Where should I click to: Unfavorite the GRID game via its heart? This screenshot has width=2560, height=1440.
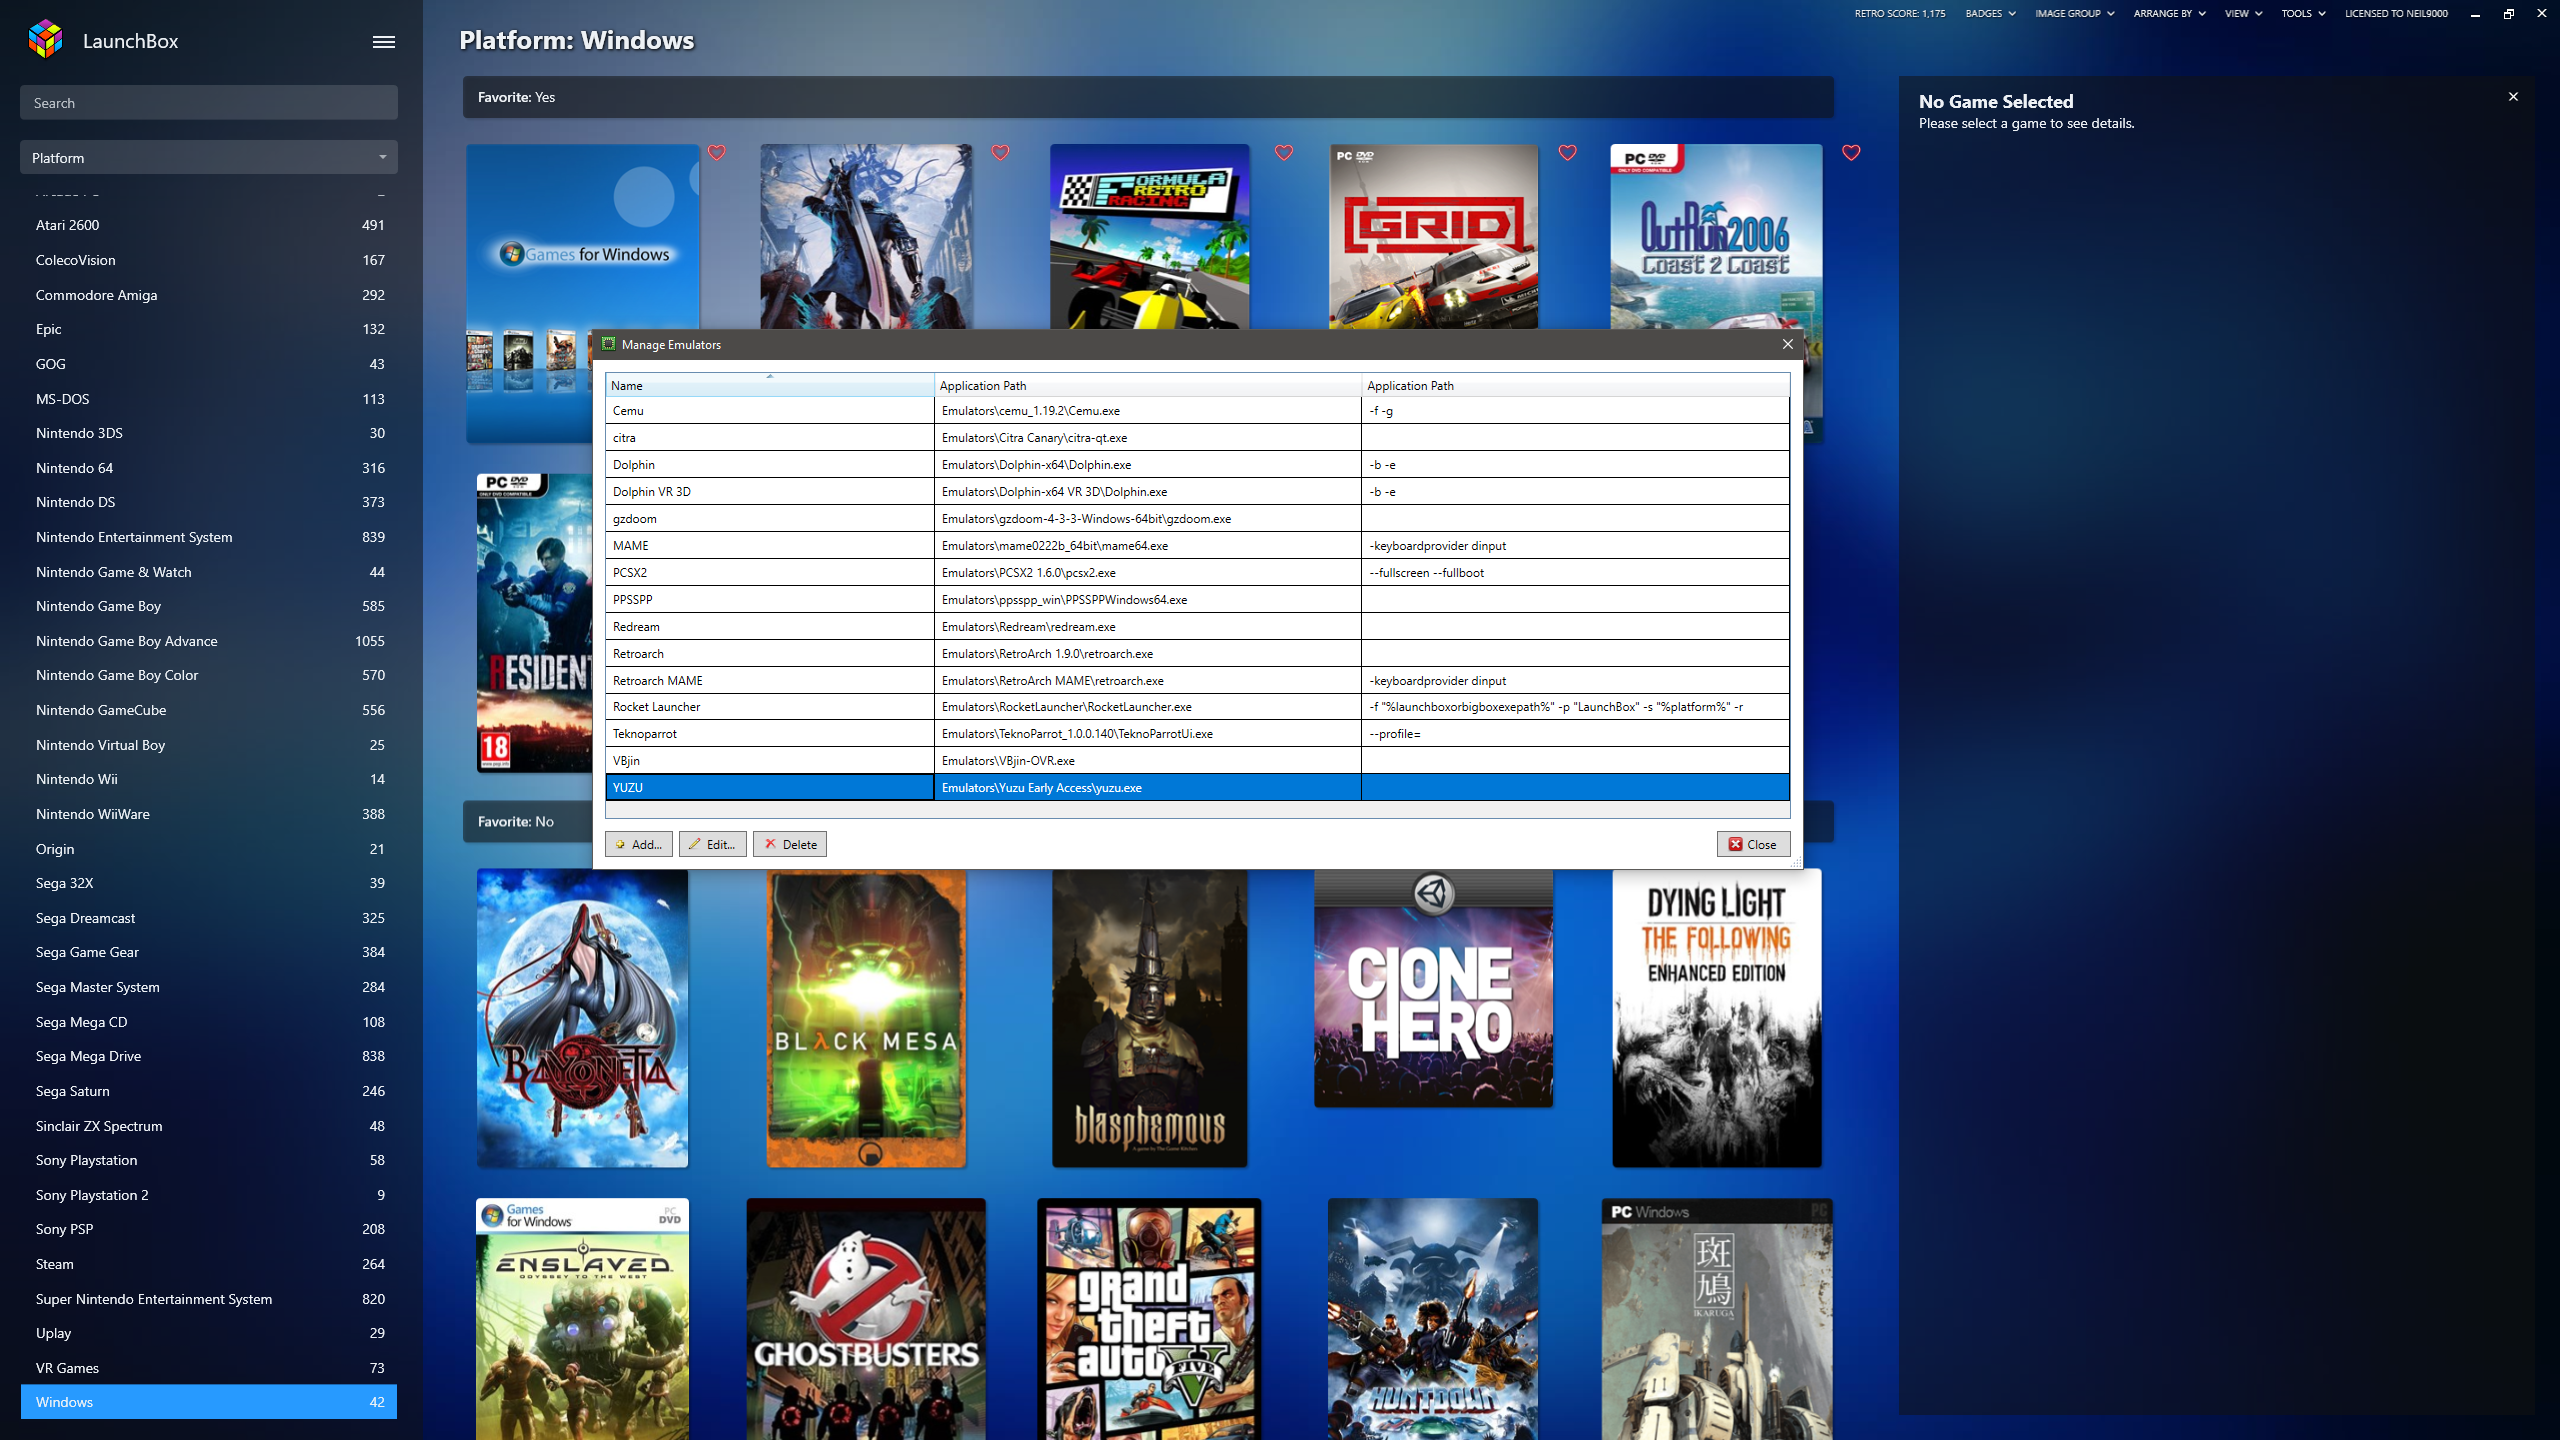point(1567,152)
